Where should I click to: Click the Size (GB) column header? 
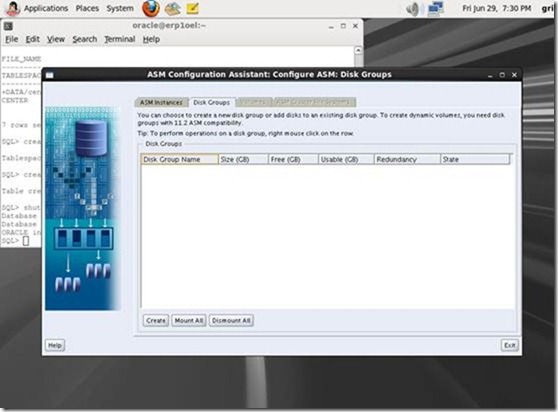coord(243,159)
